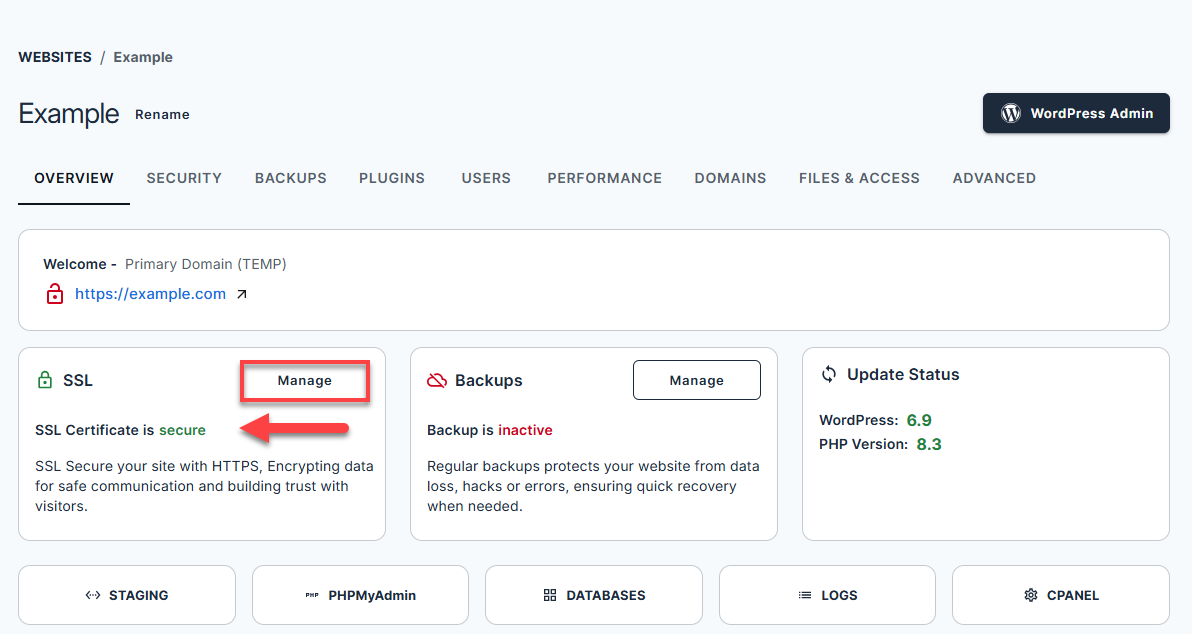Click 'Primary Domain (TEMP)' text
This screenshot has height=634, width=1192.
(205, 265)
